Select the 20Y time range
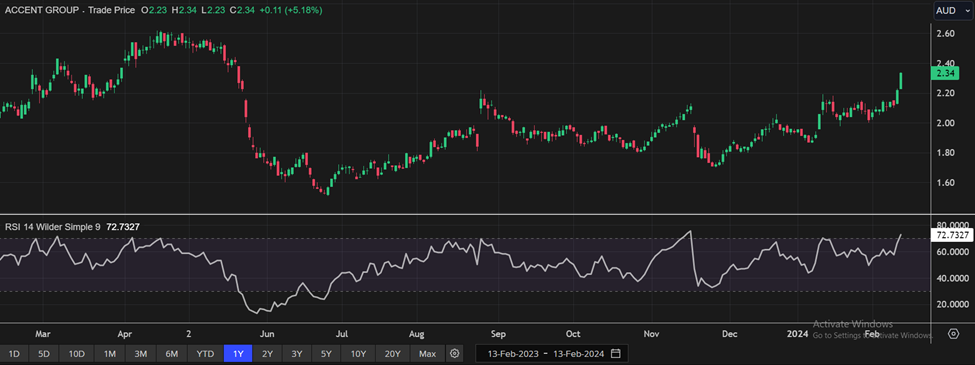This screenshot has height=365, width=975. point(393,354)
